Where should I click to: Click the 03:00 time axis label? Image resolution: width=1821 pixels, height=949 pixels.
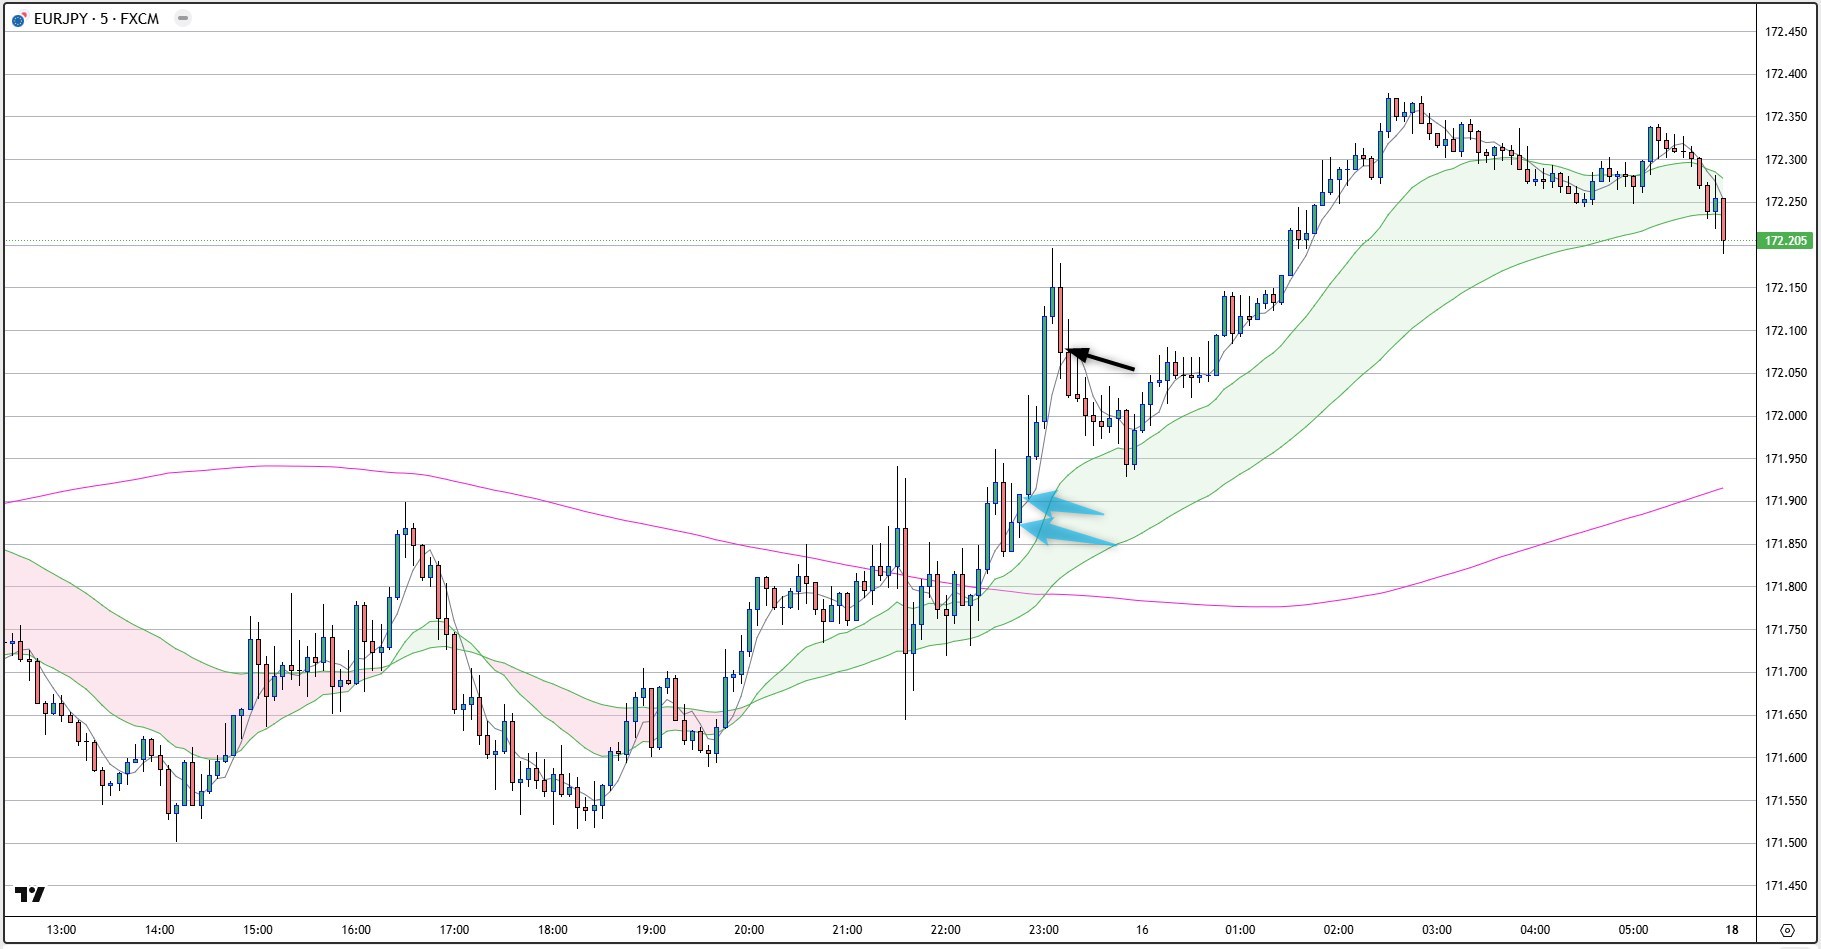[x=1437, y=930]
